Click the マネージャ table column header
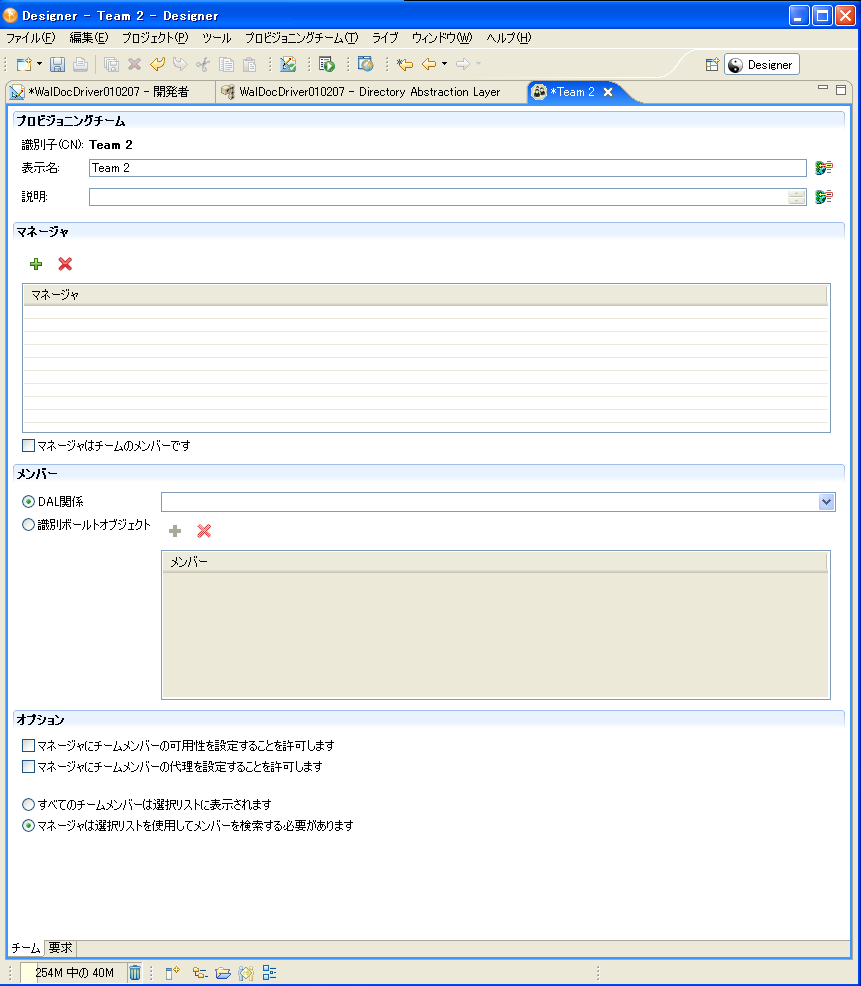Image resolution: width=861 pixels, height=986 pixels. pyautogui.click(x=425, y=295)
